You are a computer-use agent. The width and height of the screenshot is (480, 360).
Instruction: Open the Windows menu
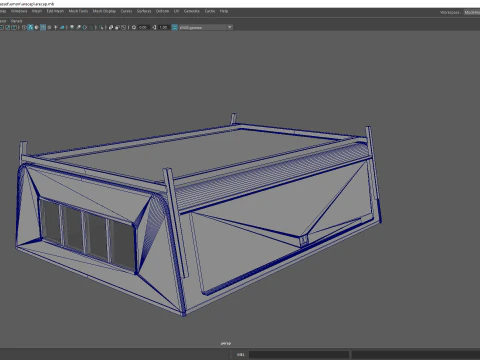pyautogui.click(x=19, y=11)
